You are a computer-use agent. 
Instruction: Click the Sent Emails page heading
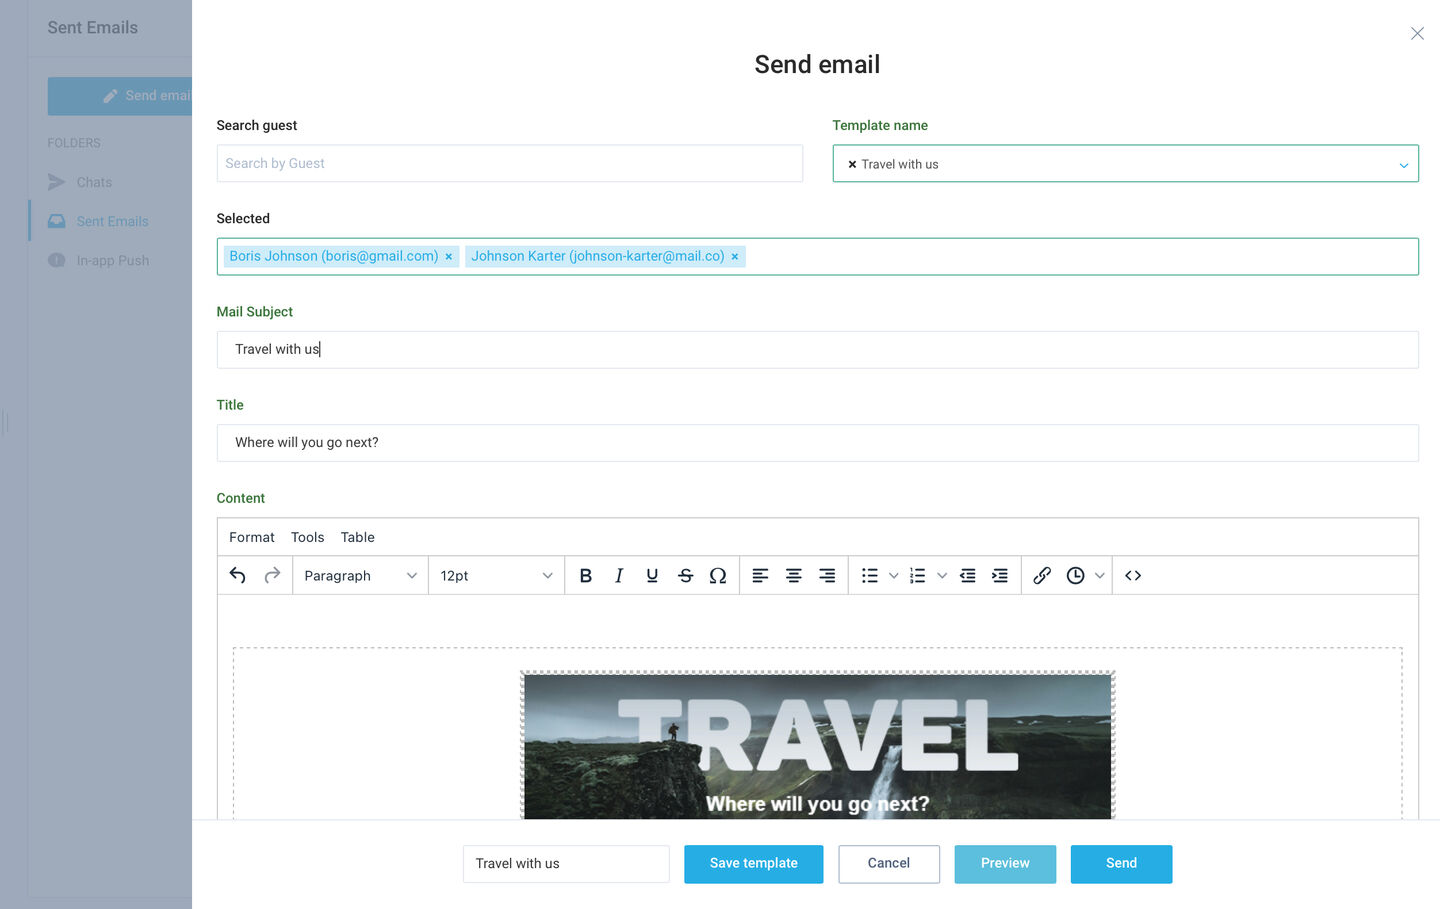tap(93, 28)
